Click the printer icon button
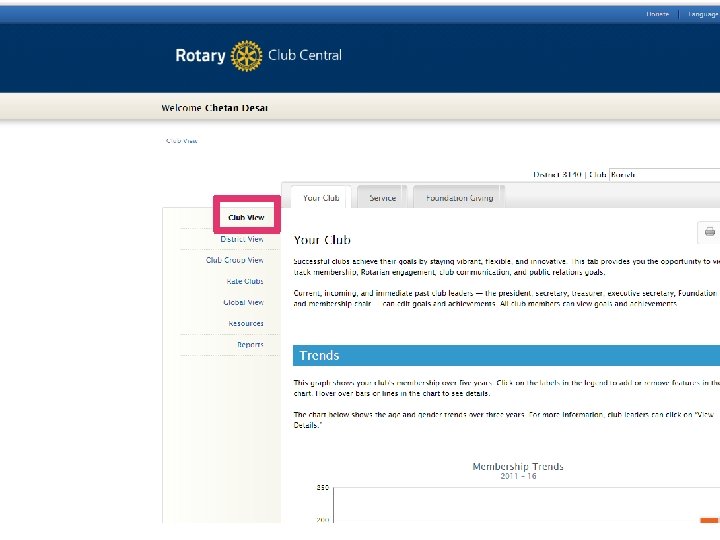The image size is (720, 540). pos(709,232)
